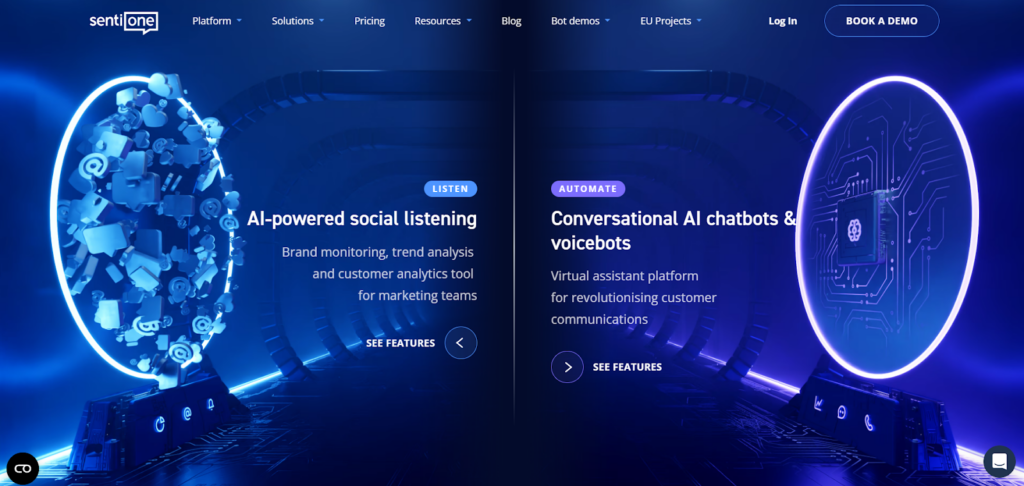
Task: Select the Listen badge label
Action: click(451, 189)
